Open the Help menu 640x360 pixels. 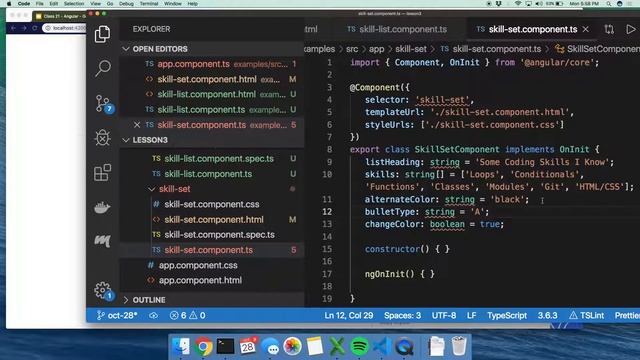tap(193, 4)
